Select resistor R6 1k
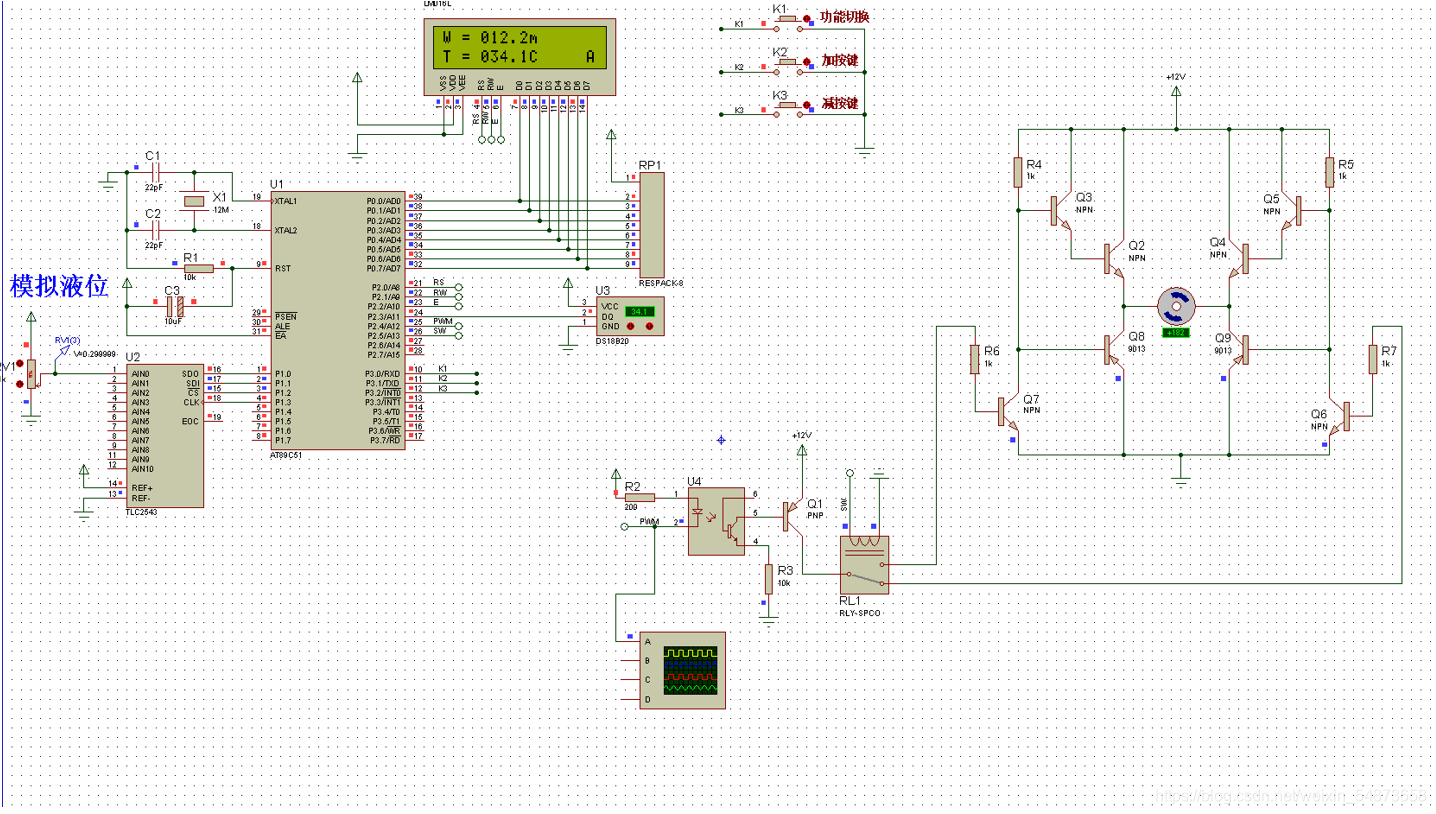Image resolution: width=1436 pixels, height=814 pixels. point(974,360)
